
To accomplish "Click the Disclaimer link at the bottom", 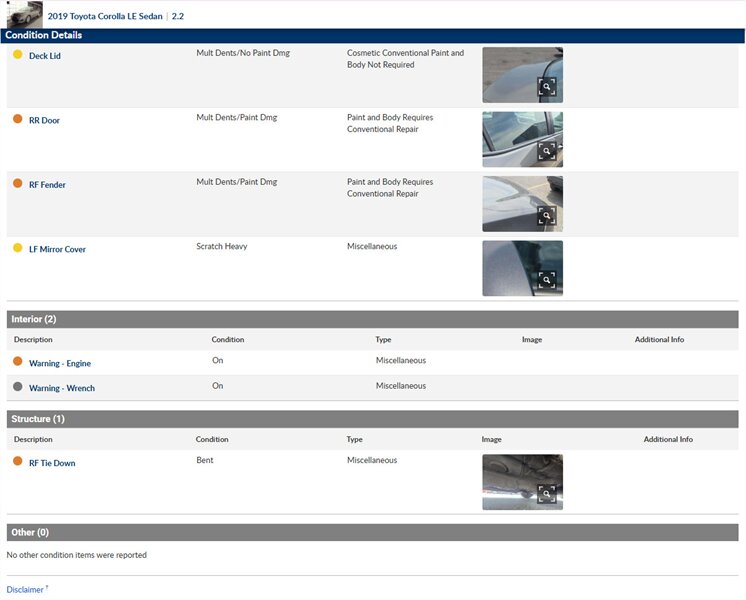I will coord(25,590).
